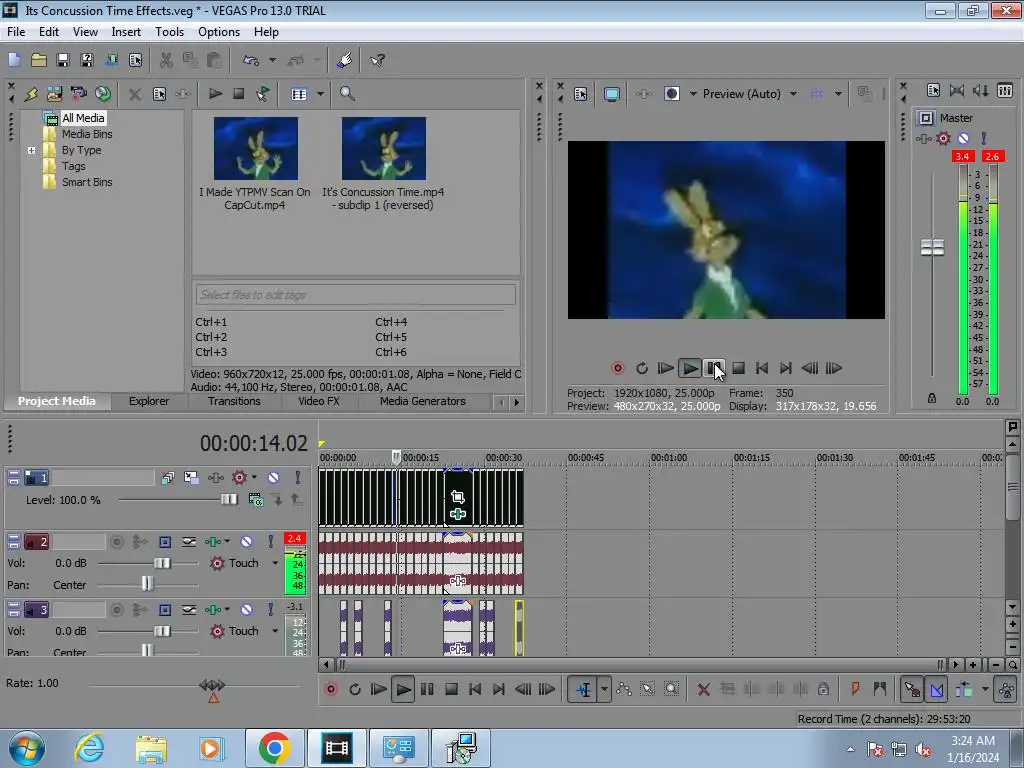This screenshot has height=768, width=1024.
Task: Click the What's This help pointer icon
Action: point(377,60)
